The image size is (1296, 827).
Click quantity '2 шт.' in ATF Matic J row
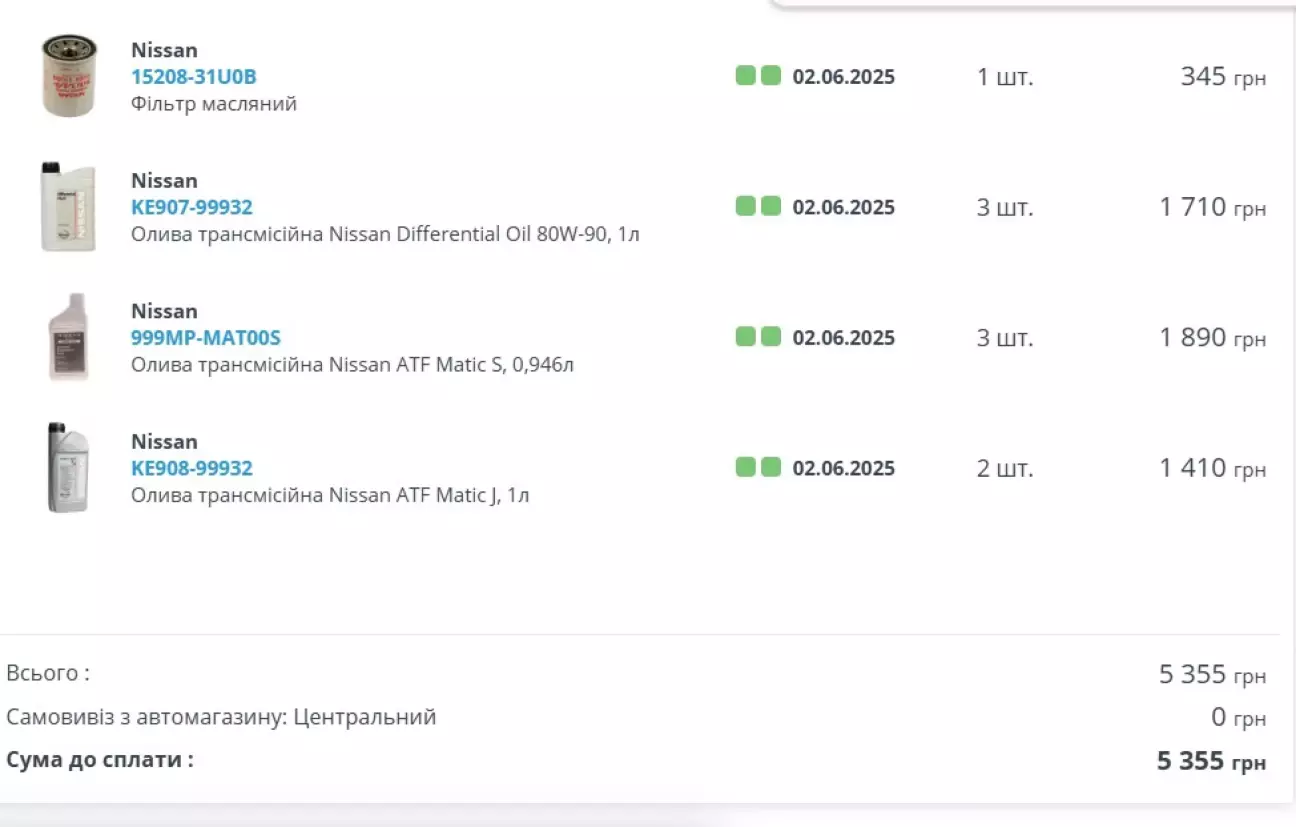[1005, 468]
